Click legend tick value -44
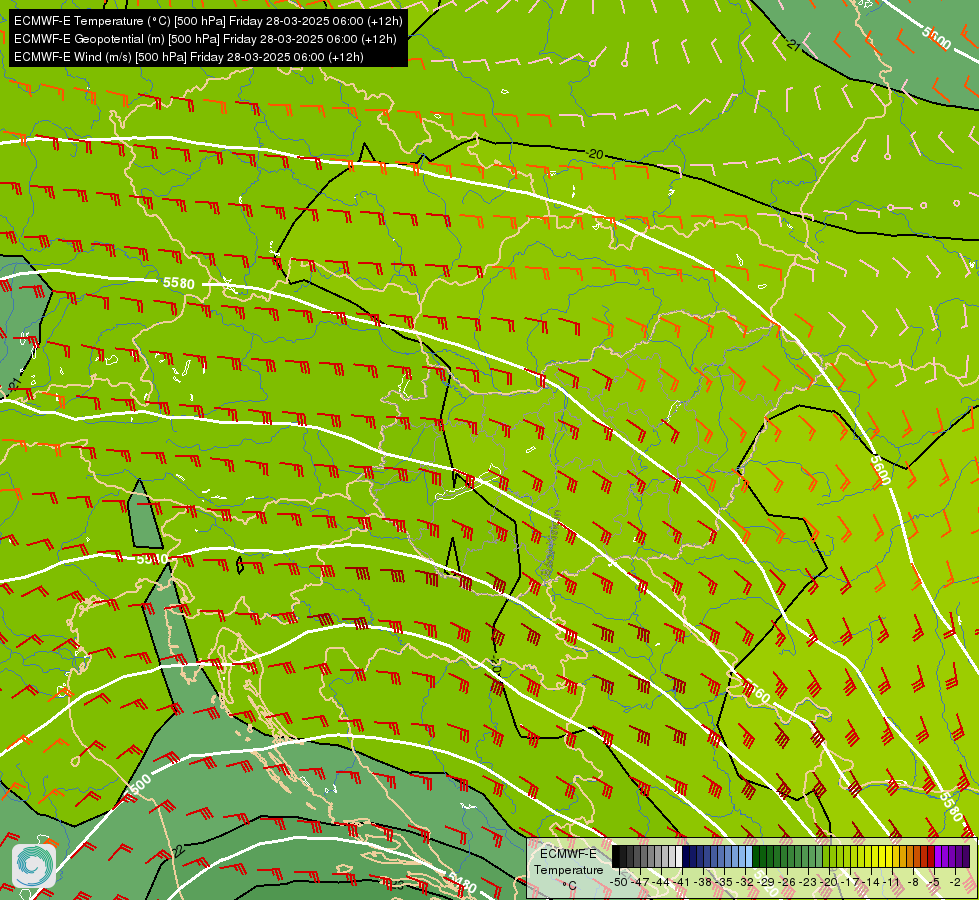The width and height of the screenshot is (979, 900). pos(661,882)
